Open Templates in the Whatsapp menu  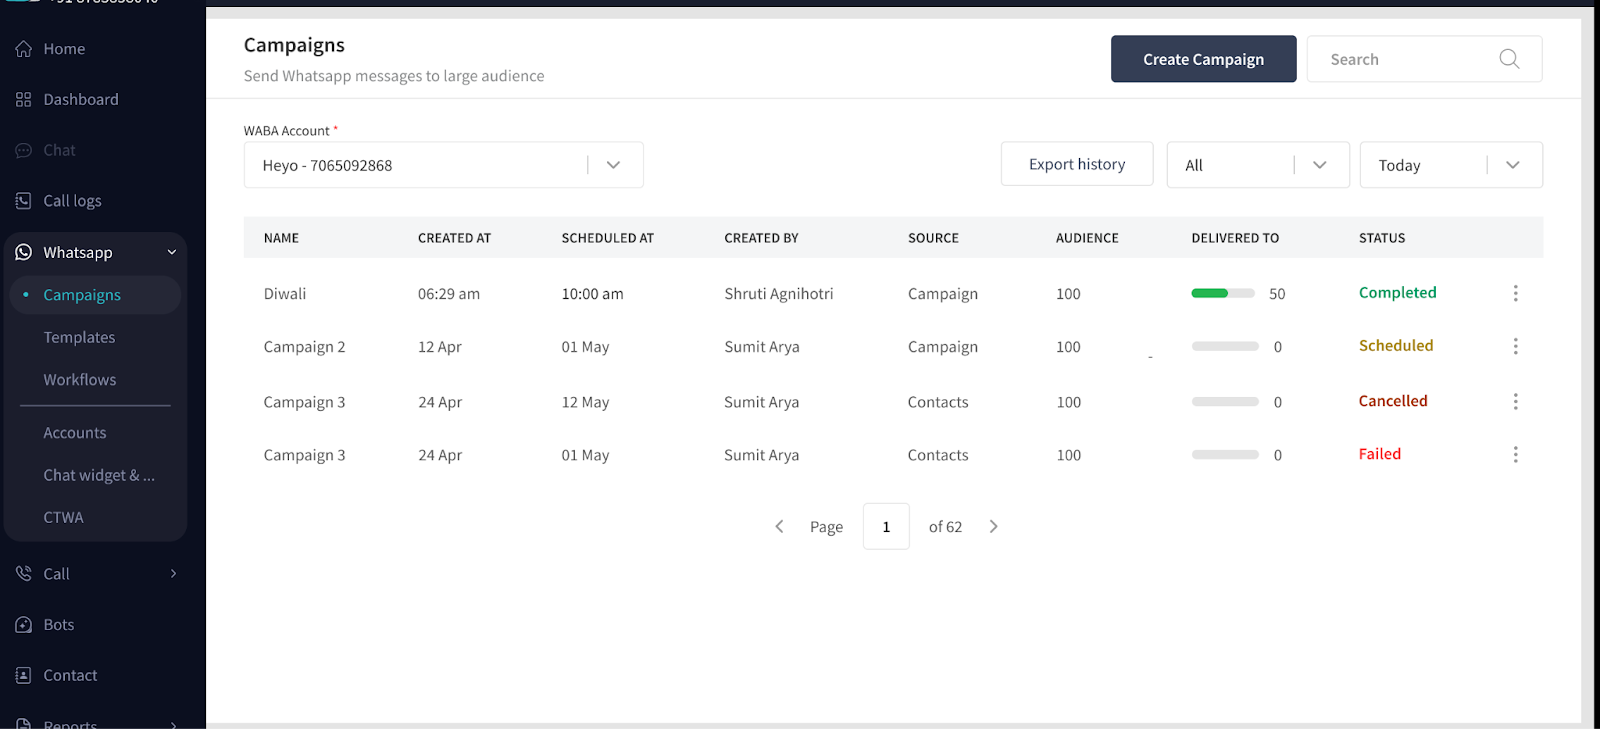(x=79, y=338)
